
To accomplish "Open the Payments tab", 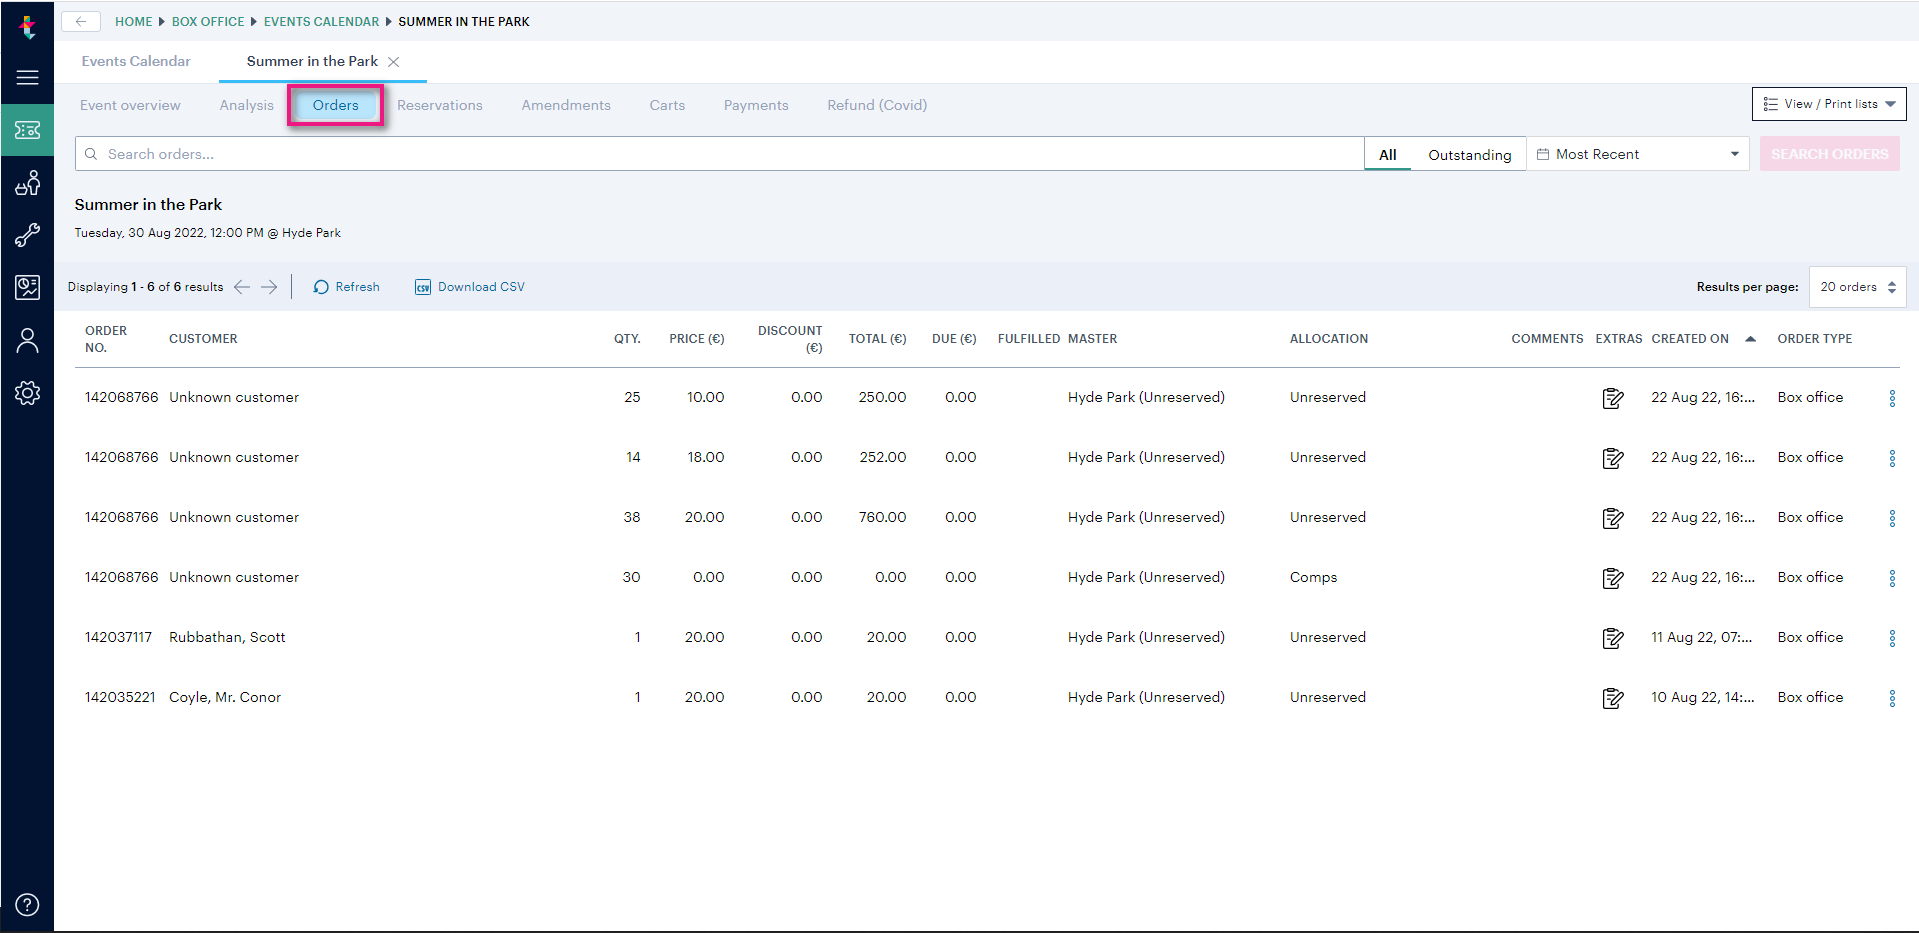I will [756, 105].
